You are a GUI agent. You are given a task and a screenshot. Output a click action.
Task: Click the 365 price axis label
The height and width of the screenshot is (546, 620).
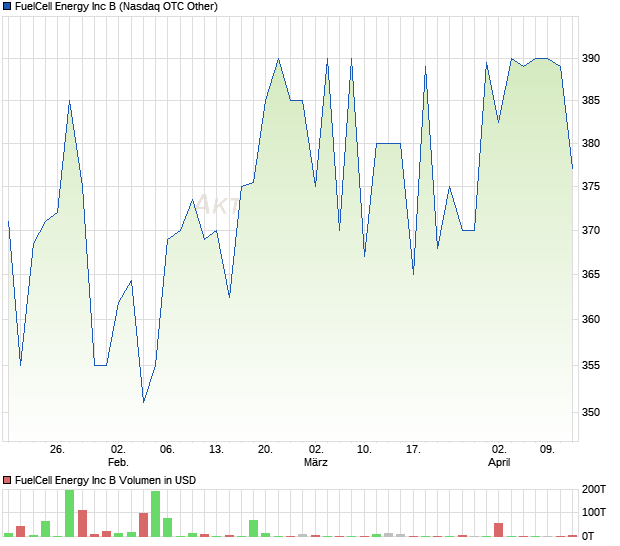pos(590,274)
